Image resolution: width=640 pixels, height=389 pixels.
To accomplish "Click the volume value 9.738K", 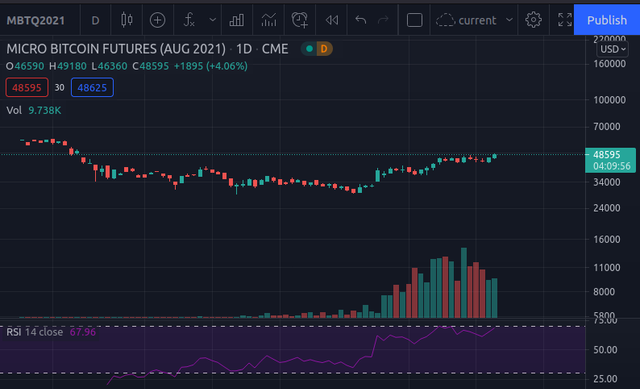I will pos(44,110).
